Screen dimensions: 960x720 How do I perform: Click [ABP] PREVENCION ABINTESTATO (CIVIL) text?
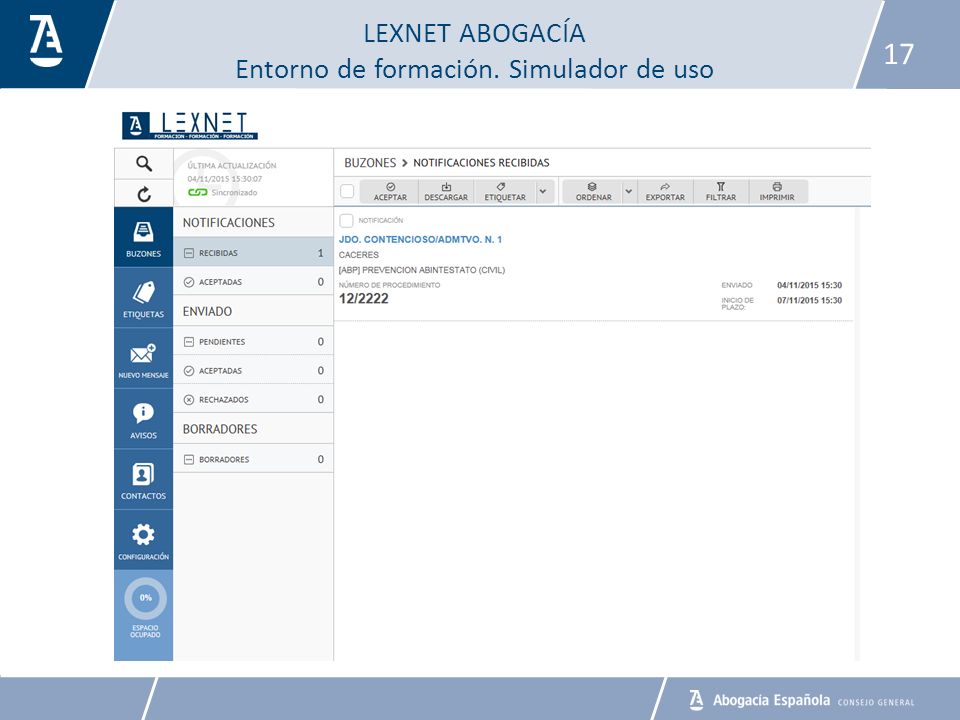point(422,270)
